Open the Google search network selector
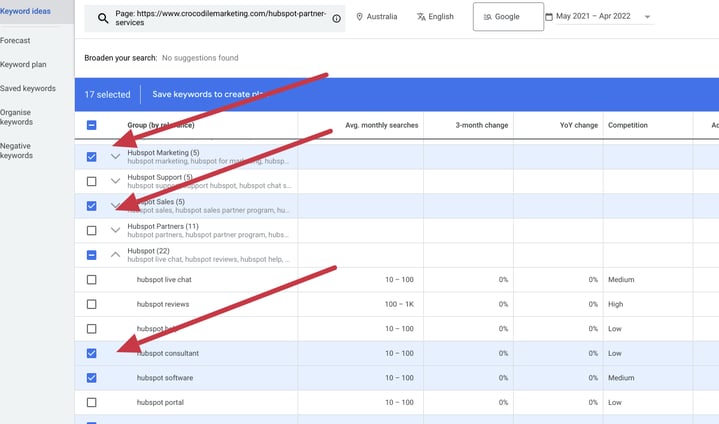The width and height of the screenshot is (719, 424). (508, 17)
